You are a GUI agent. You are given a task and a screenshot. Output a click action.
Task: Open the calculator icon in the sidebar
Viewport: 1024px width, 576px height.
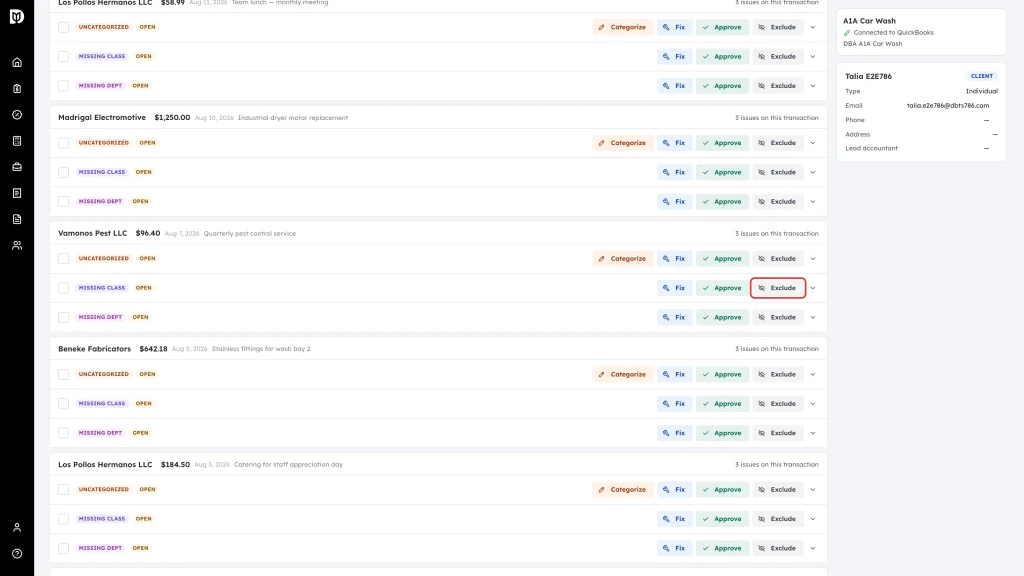pyautogui.click(x=17, y=141)
